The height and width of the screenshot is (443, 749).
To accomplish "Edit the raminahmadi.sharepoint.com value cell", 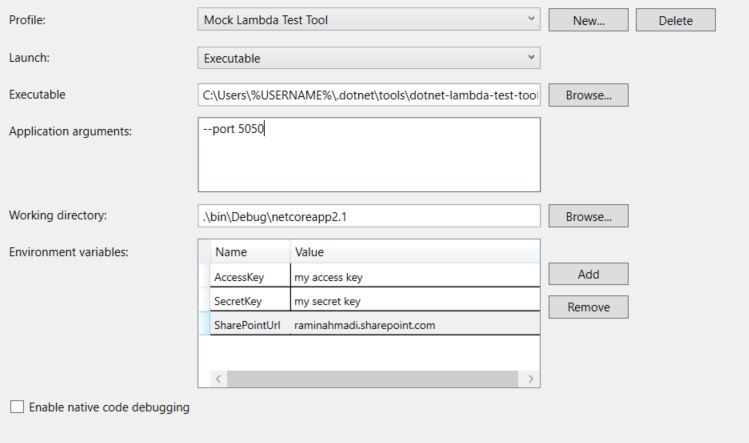I will click(x=414, y=325).
